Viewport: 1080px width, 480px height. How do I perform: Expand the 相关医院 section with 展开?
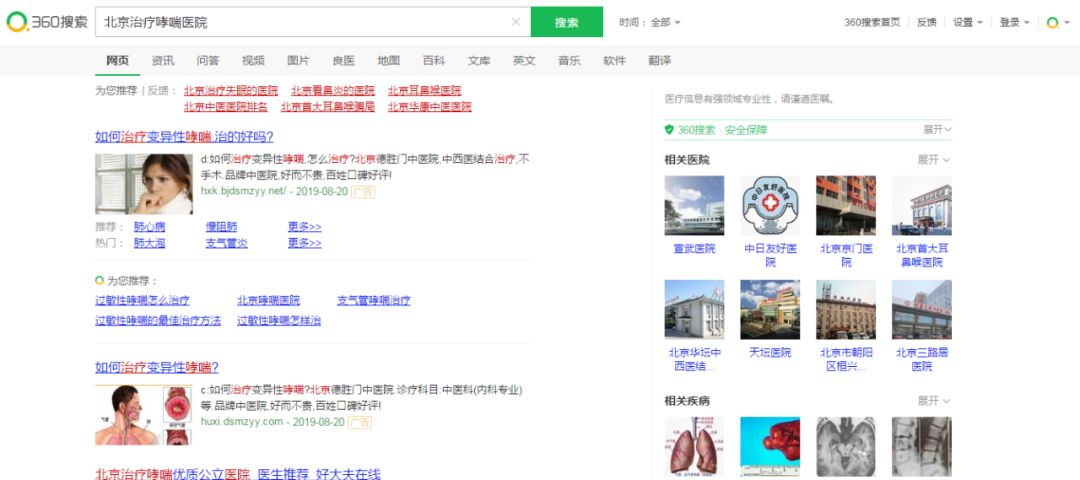934,160
